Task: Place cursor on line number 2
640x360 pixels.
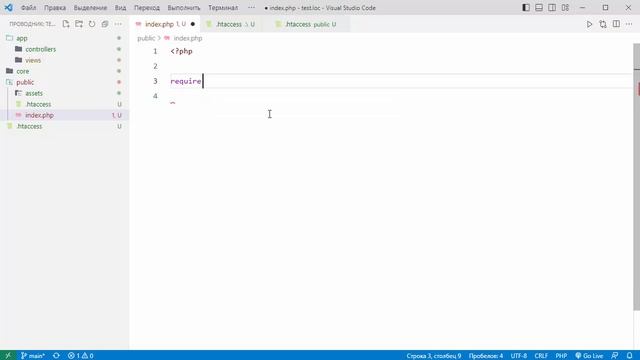Action: point(155,66)
